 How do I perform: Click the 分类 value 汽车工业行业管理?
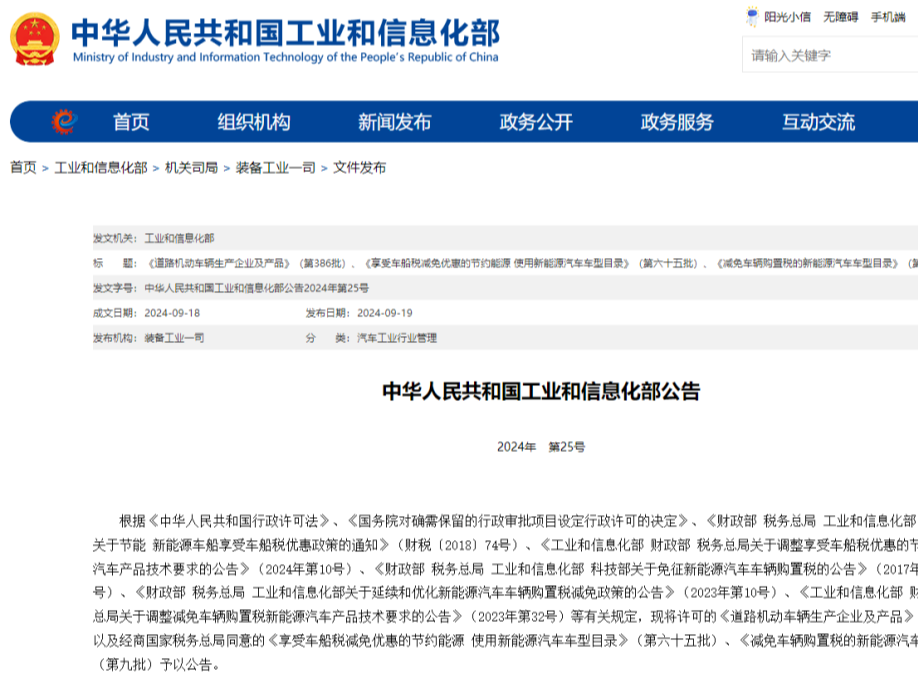[x=397, y=338]
